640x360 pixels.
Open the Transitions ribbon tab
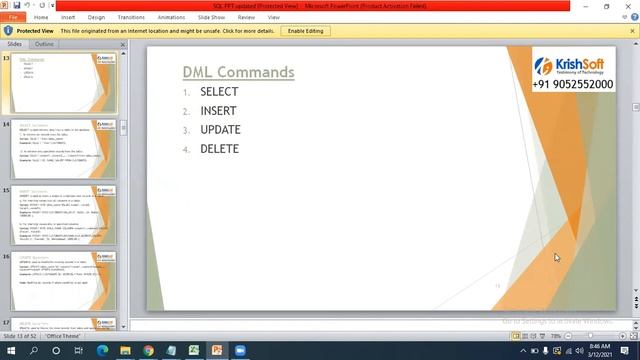tap(131, 17)
